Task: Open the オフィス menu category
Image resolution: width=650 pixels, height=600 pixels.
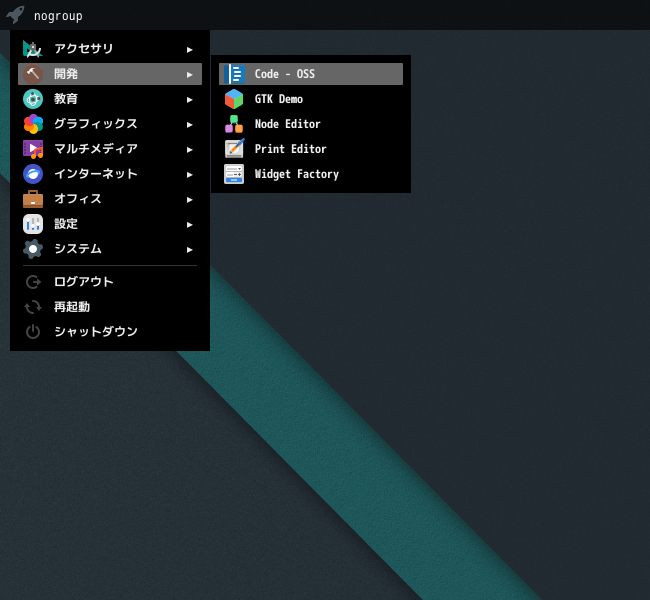Action: click(x=110, y=199)
